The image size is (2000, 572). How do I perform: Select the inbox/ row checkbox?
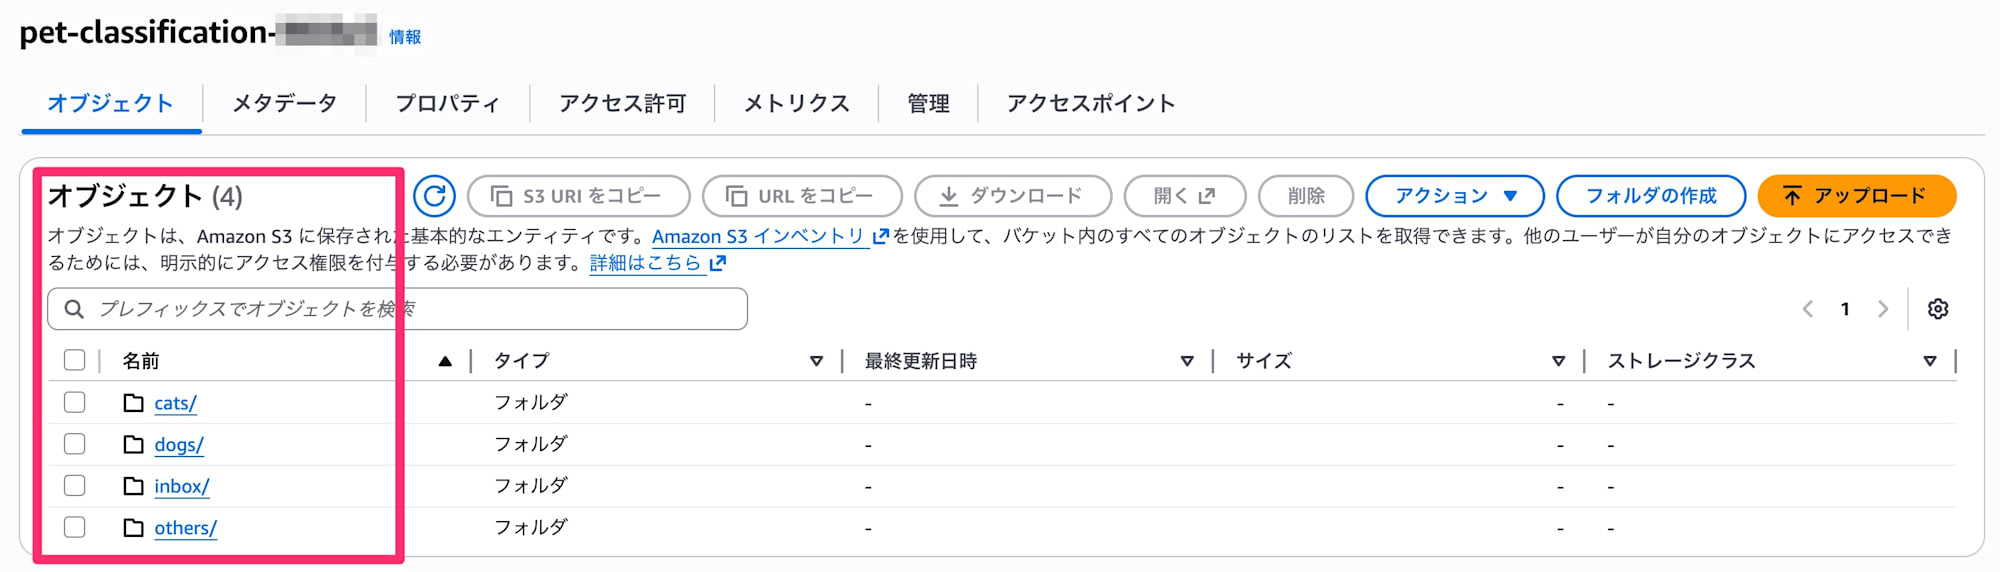(74, 486)
